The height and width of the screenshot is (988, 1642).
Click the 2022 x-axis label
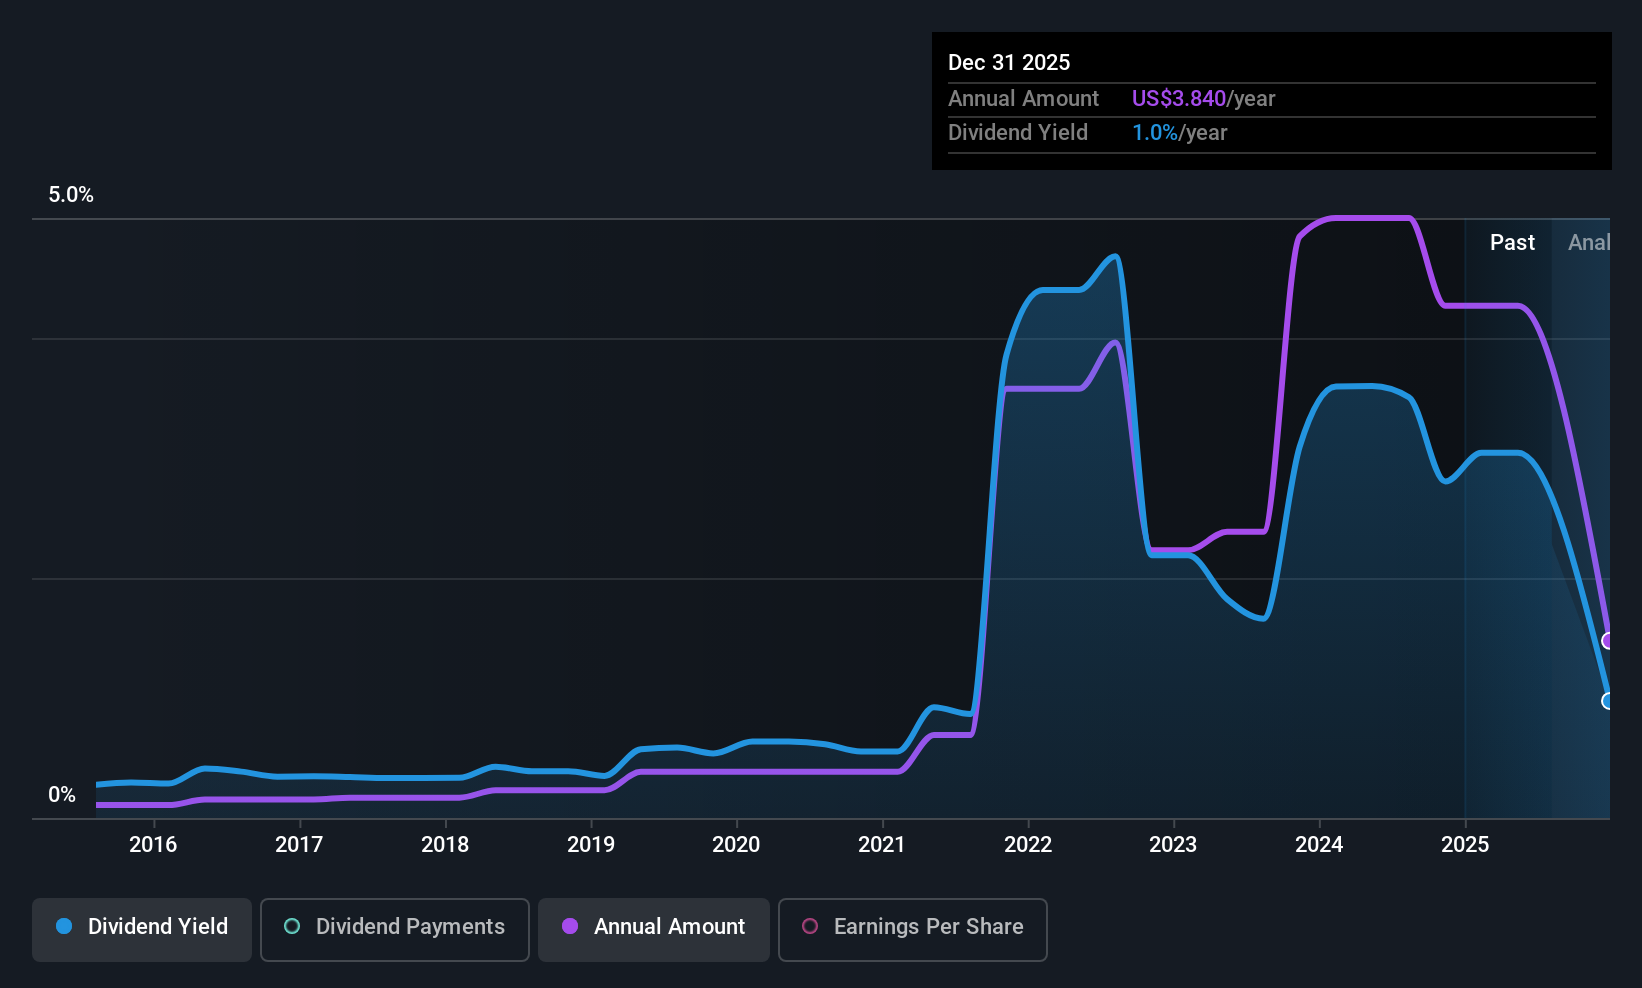coord(1028,845)
